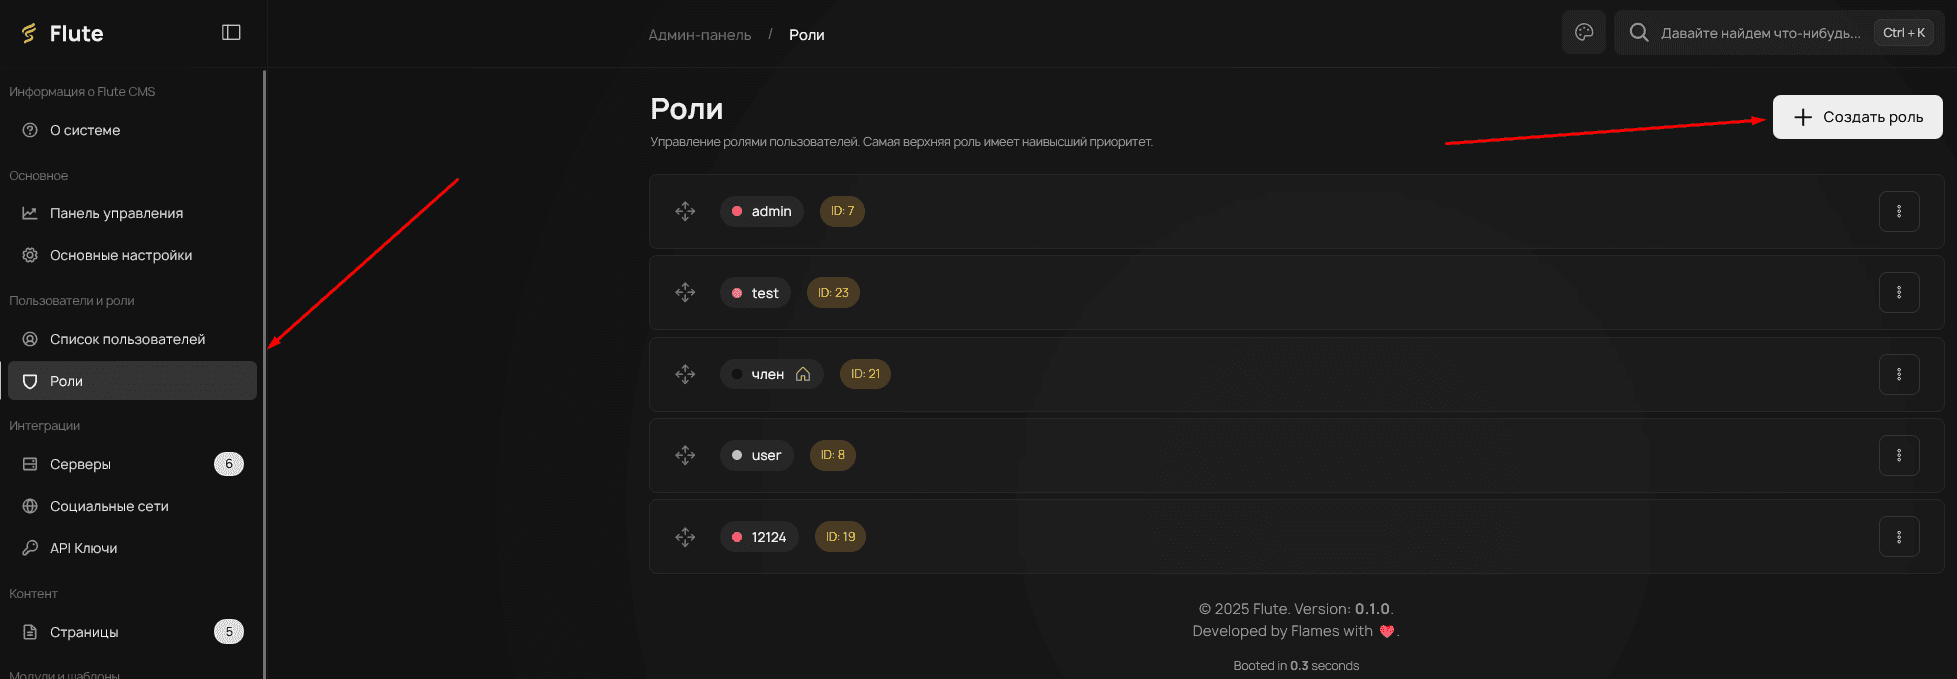The image size is (1957, 679).
Task: Click the drag handle on 12124 role
Action: 685,537
